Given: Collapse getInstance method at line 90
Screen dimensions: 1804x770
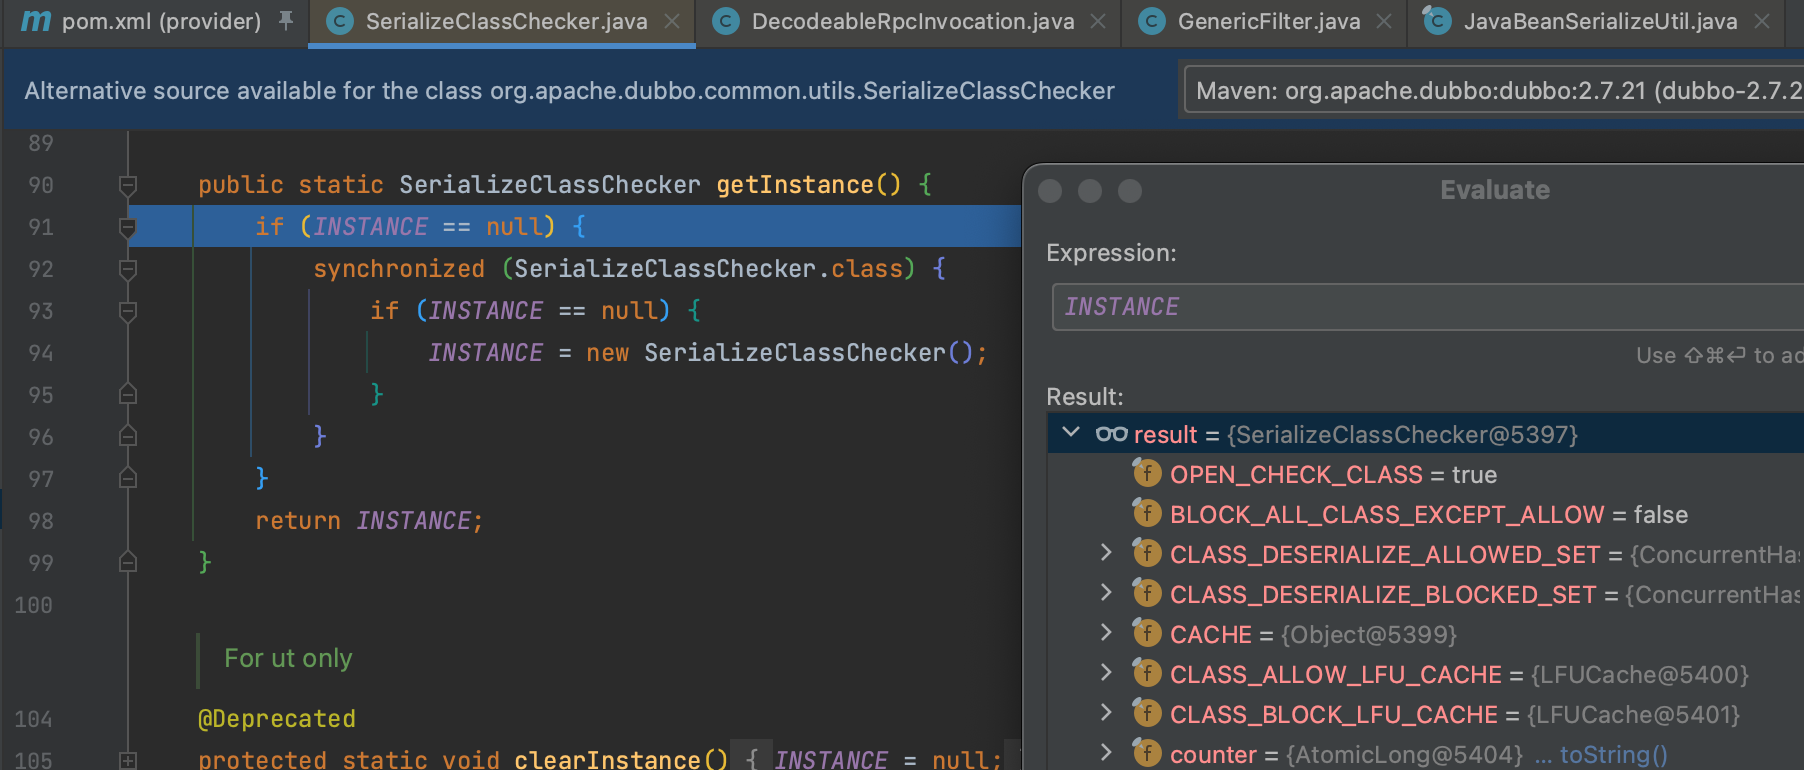Looking at the screenshot, I should click(x=128, y=185).
